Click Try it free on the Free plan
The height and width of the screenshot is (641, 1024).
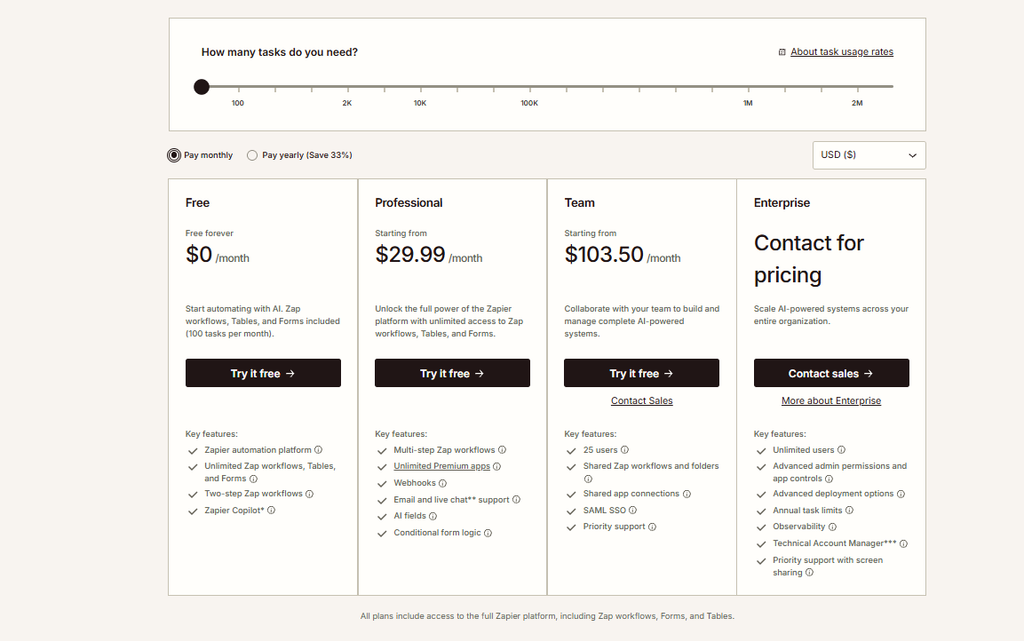pos(263,373)
